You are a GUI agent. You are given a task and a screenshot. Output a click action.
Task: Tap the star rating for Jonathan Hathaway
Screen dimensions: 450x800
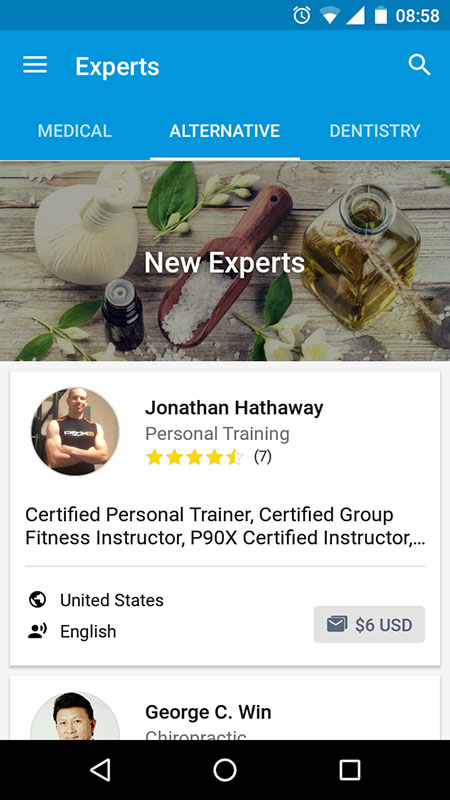[x=194, y=457]
